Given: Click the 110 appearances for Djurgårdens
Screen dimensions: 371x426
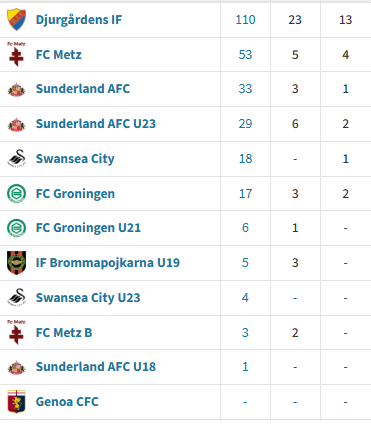Looking at the screenshot, I should pyautogui.click(x=245, y=20).
